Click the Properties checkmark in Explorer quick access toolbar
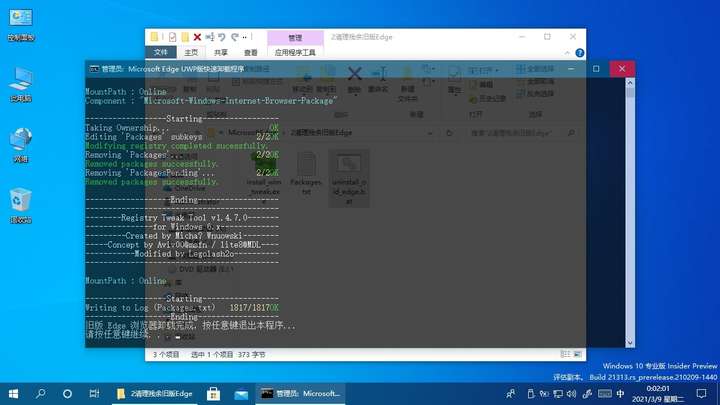This screenshot has width=720, height=405. pos(172,37)
